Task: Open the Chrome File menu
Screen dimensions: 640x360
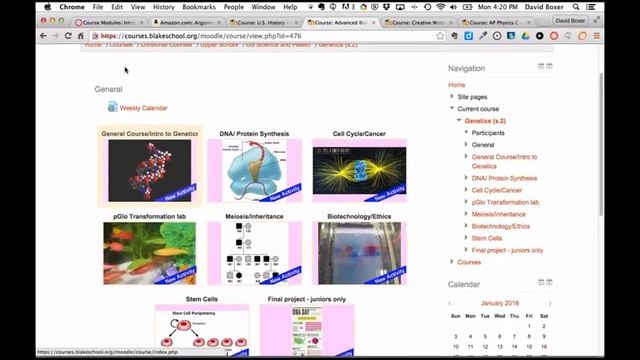Action: pos(98,7)
